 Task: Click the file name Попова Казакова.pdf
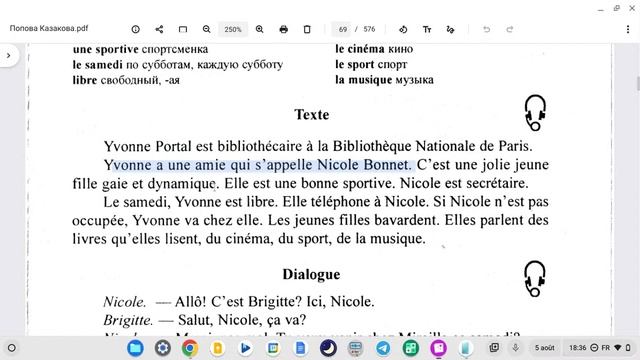tap(49, 28)
